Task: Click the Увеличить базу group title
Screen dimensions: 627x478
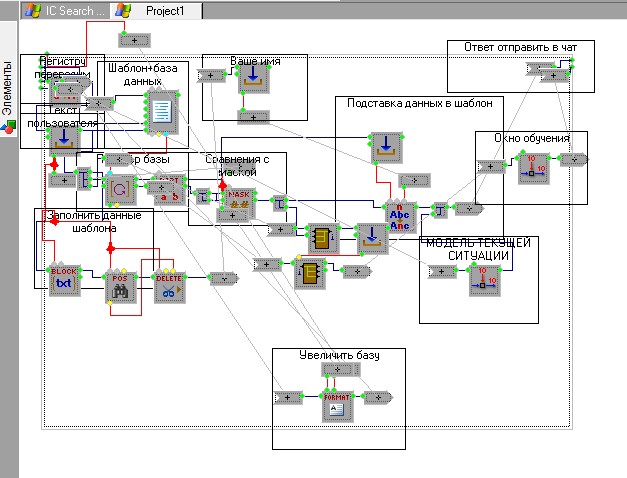Action: (338, 355)
